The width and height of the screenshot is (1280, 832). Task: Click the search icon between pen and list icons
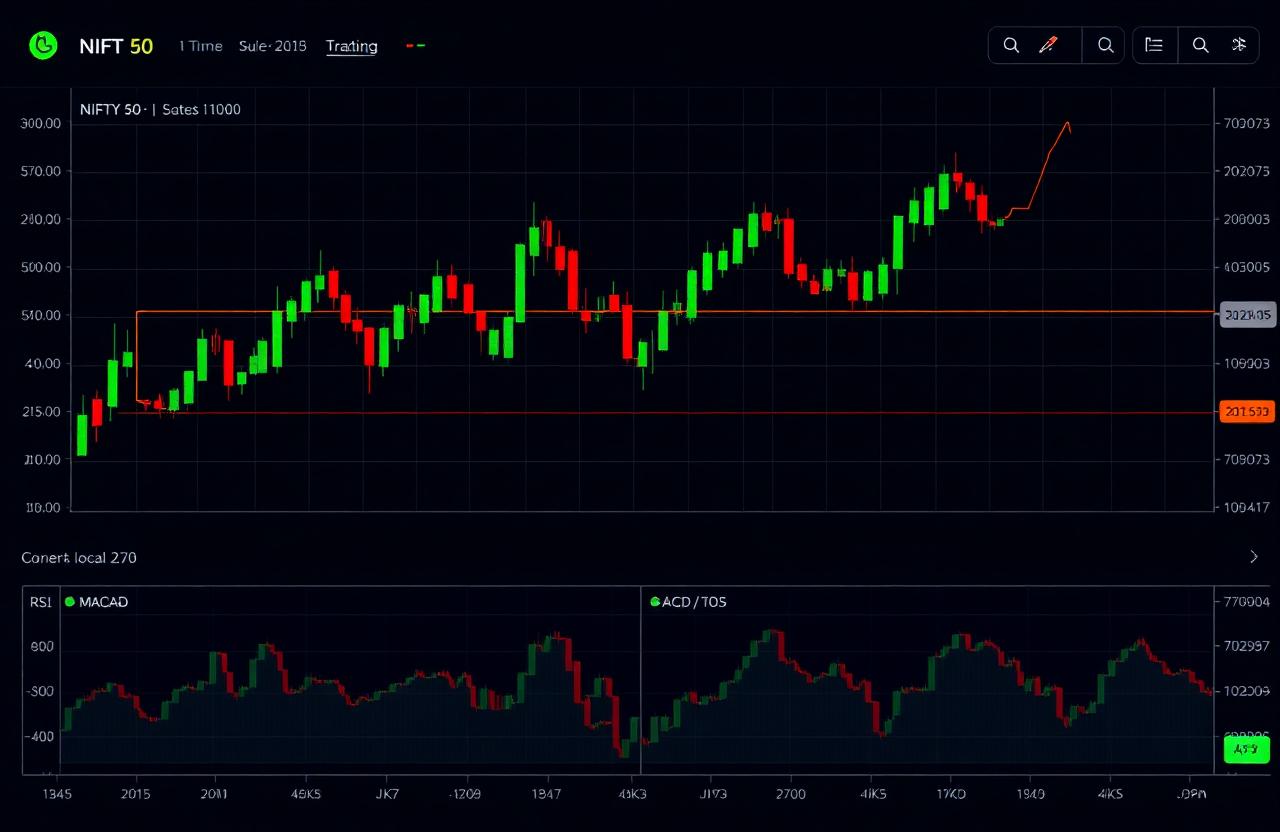pyautogui.click(x=1105, y=45)
